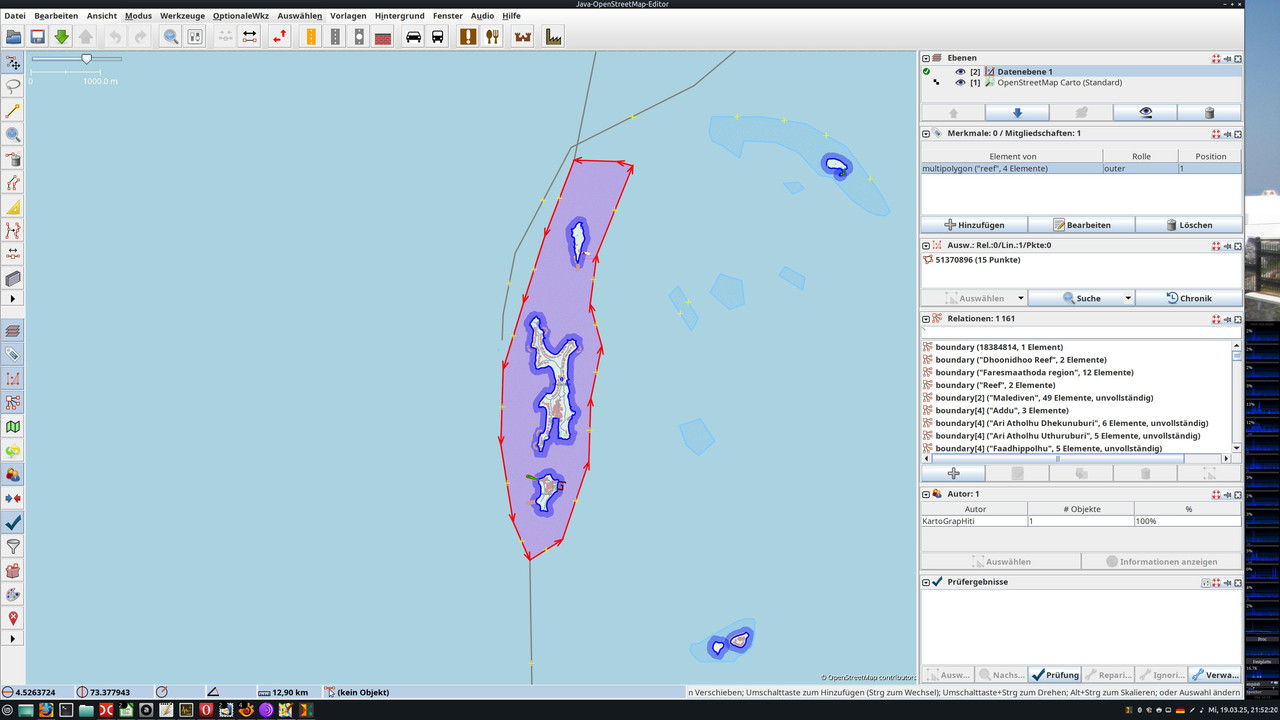Viewport: 1280px width, 720px height.
Task: Choose the lasso selection tool
Action: (x=13, y=87)
